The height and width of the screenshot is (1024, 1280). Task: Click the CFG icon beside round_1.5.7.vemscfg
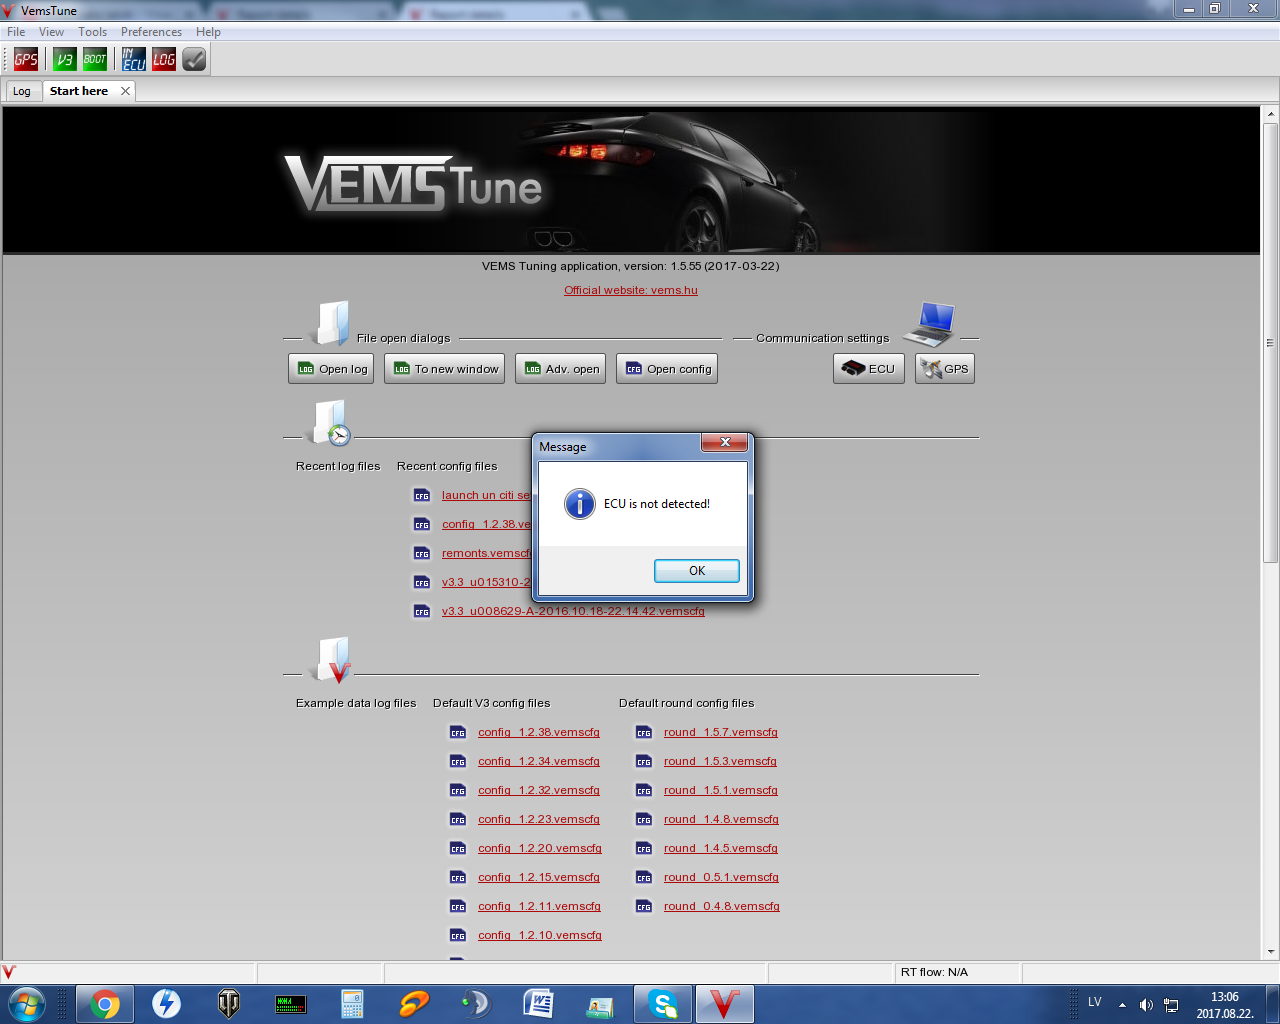pos(644,732)
